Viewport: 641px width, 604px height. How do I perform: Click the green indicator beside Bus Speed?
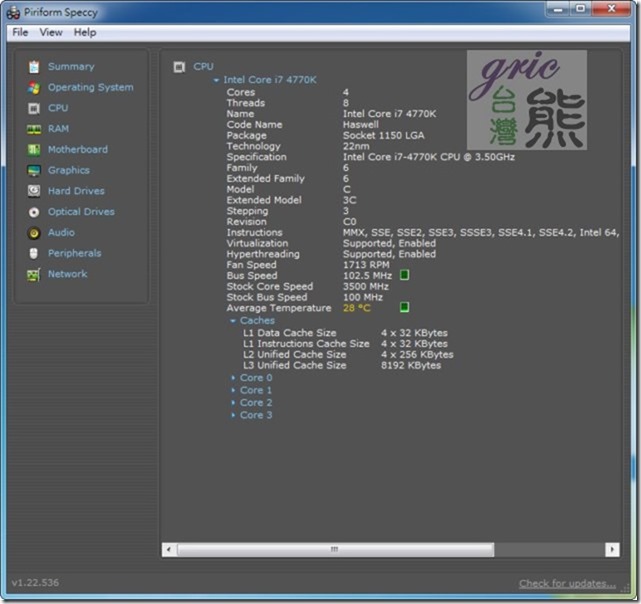(404, 275)
